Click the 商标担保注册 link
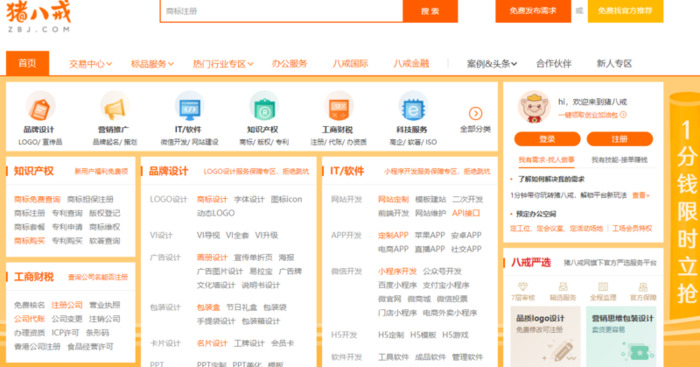The image size is (700, 367). tap(90, 199)
